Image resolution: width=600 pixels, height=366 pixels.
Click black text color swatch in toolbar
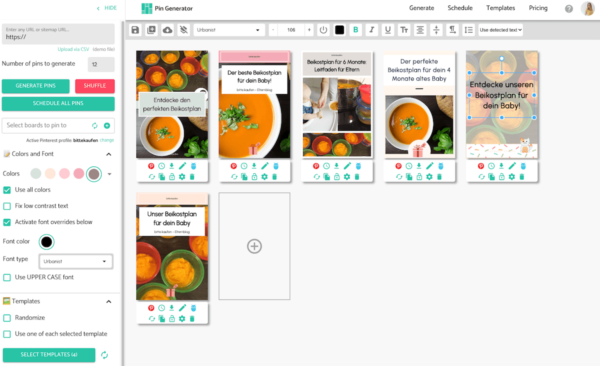(339, 30)
